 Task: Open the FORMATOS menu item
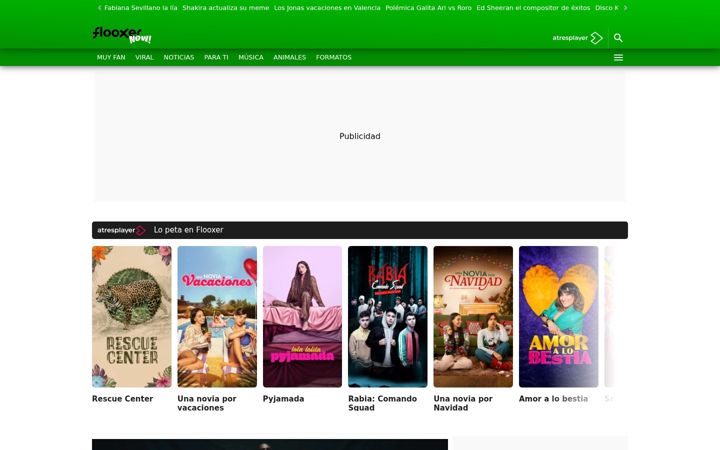[333, 57]
